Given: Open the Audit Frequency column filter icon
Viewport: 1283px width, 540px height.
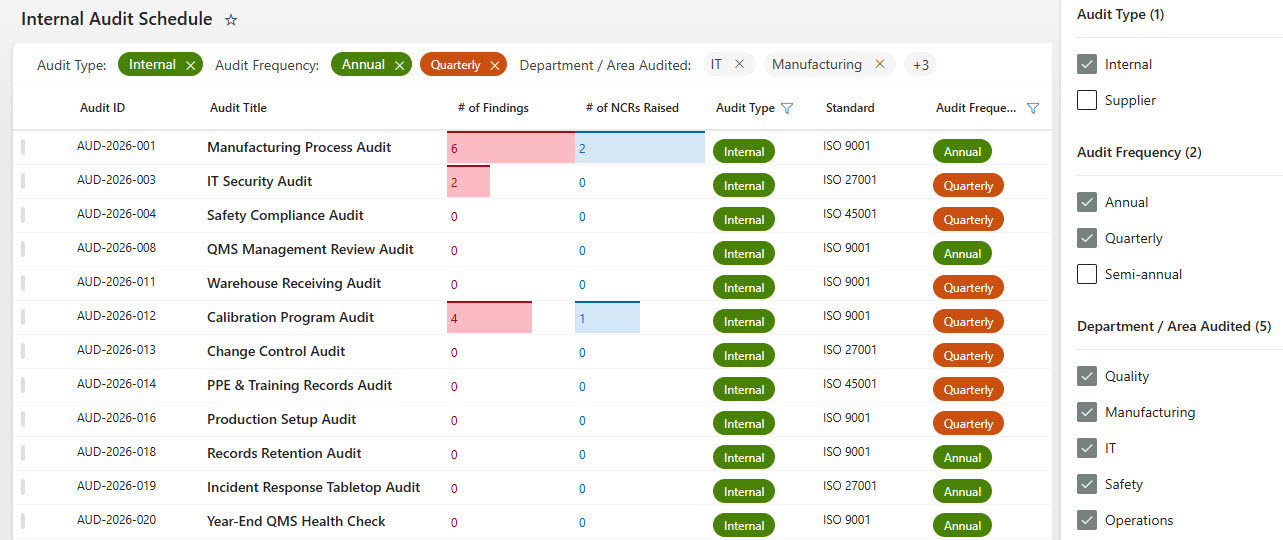Looking at the screenshot, I should tap(1033, 108).
